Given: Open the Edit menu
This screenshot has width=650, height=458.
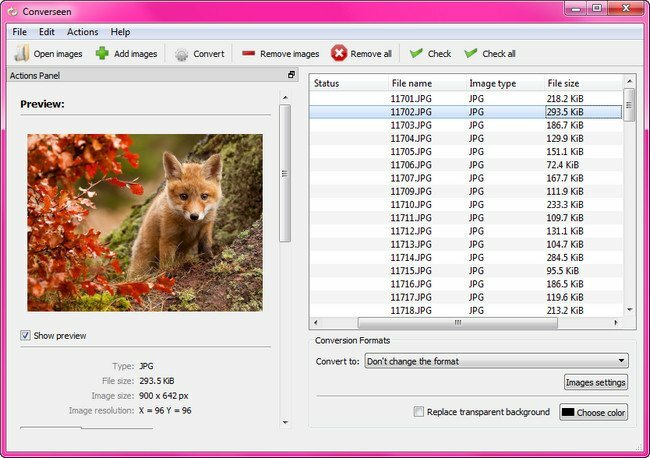Looking at the screenshot, I should click(47, 32).
